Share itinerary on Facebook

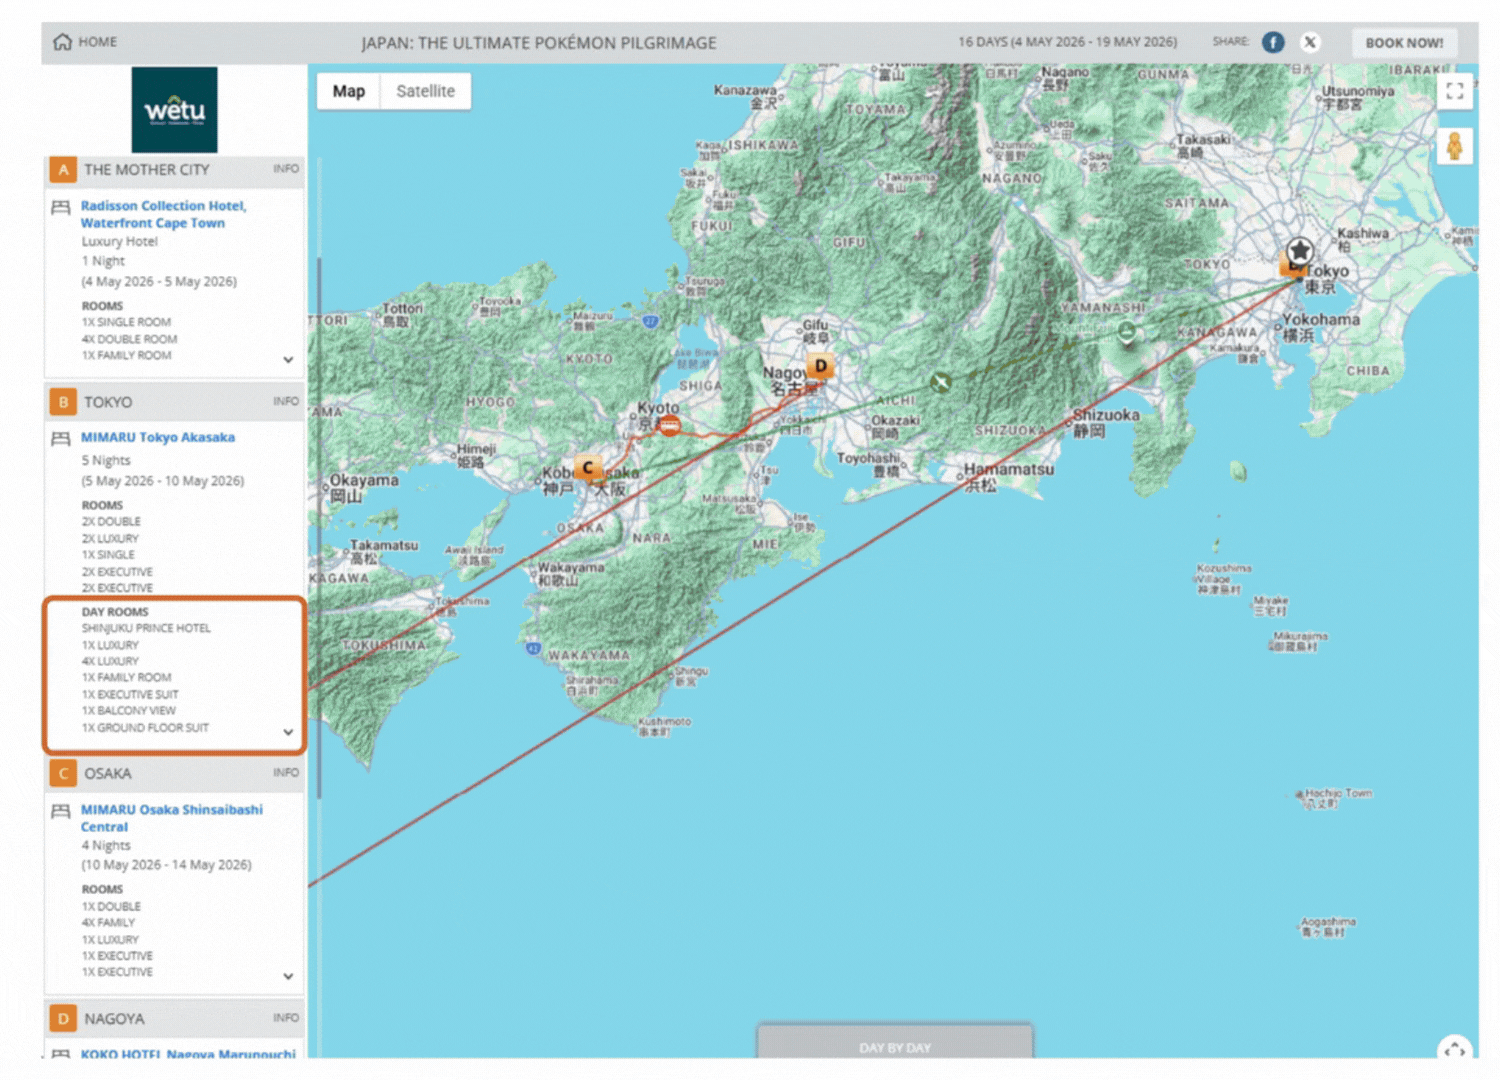point(1273,42)
